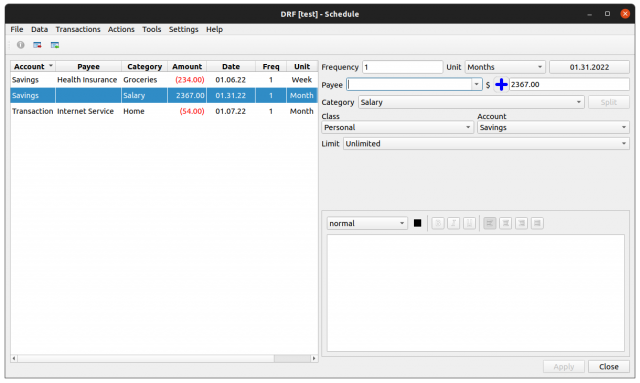Screen dimensions: 640x383
Task: Click the Close button
Action: tap(608, 367)
